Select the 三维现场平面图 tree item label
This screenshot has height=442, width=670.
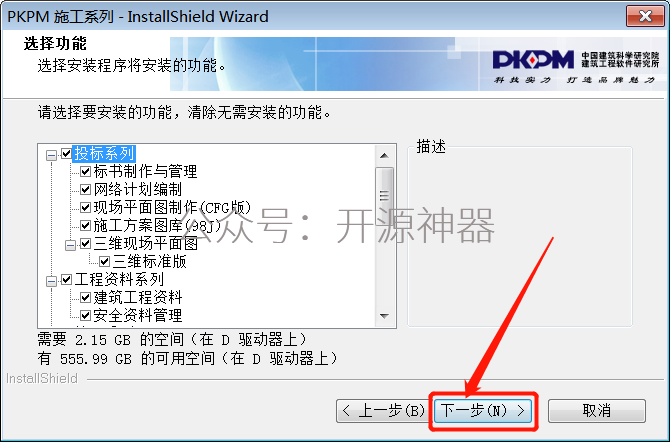point(146,243)
